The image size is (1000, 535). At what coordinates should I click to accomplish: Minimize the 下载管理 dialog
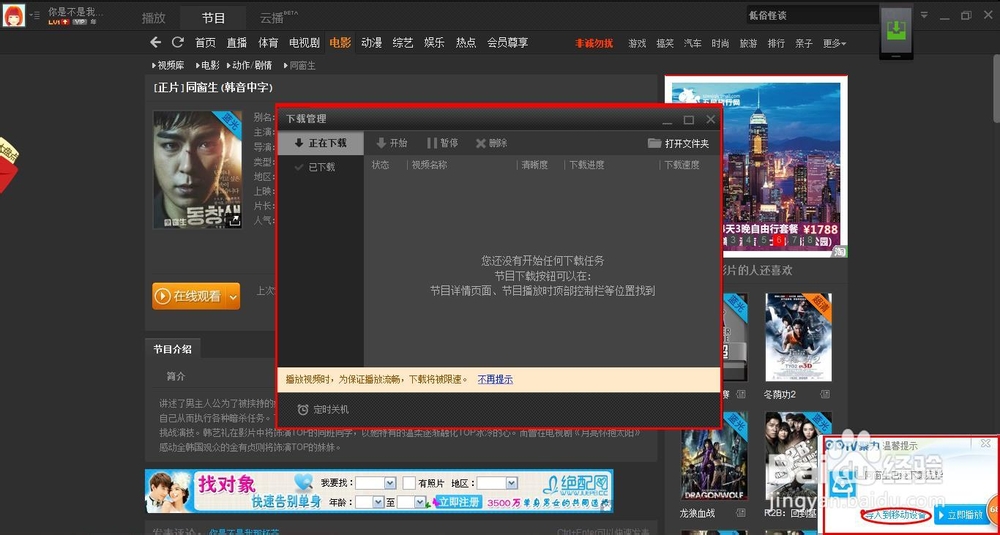[x=667, y=120]
